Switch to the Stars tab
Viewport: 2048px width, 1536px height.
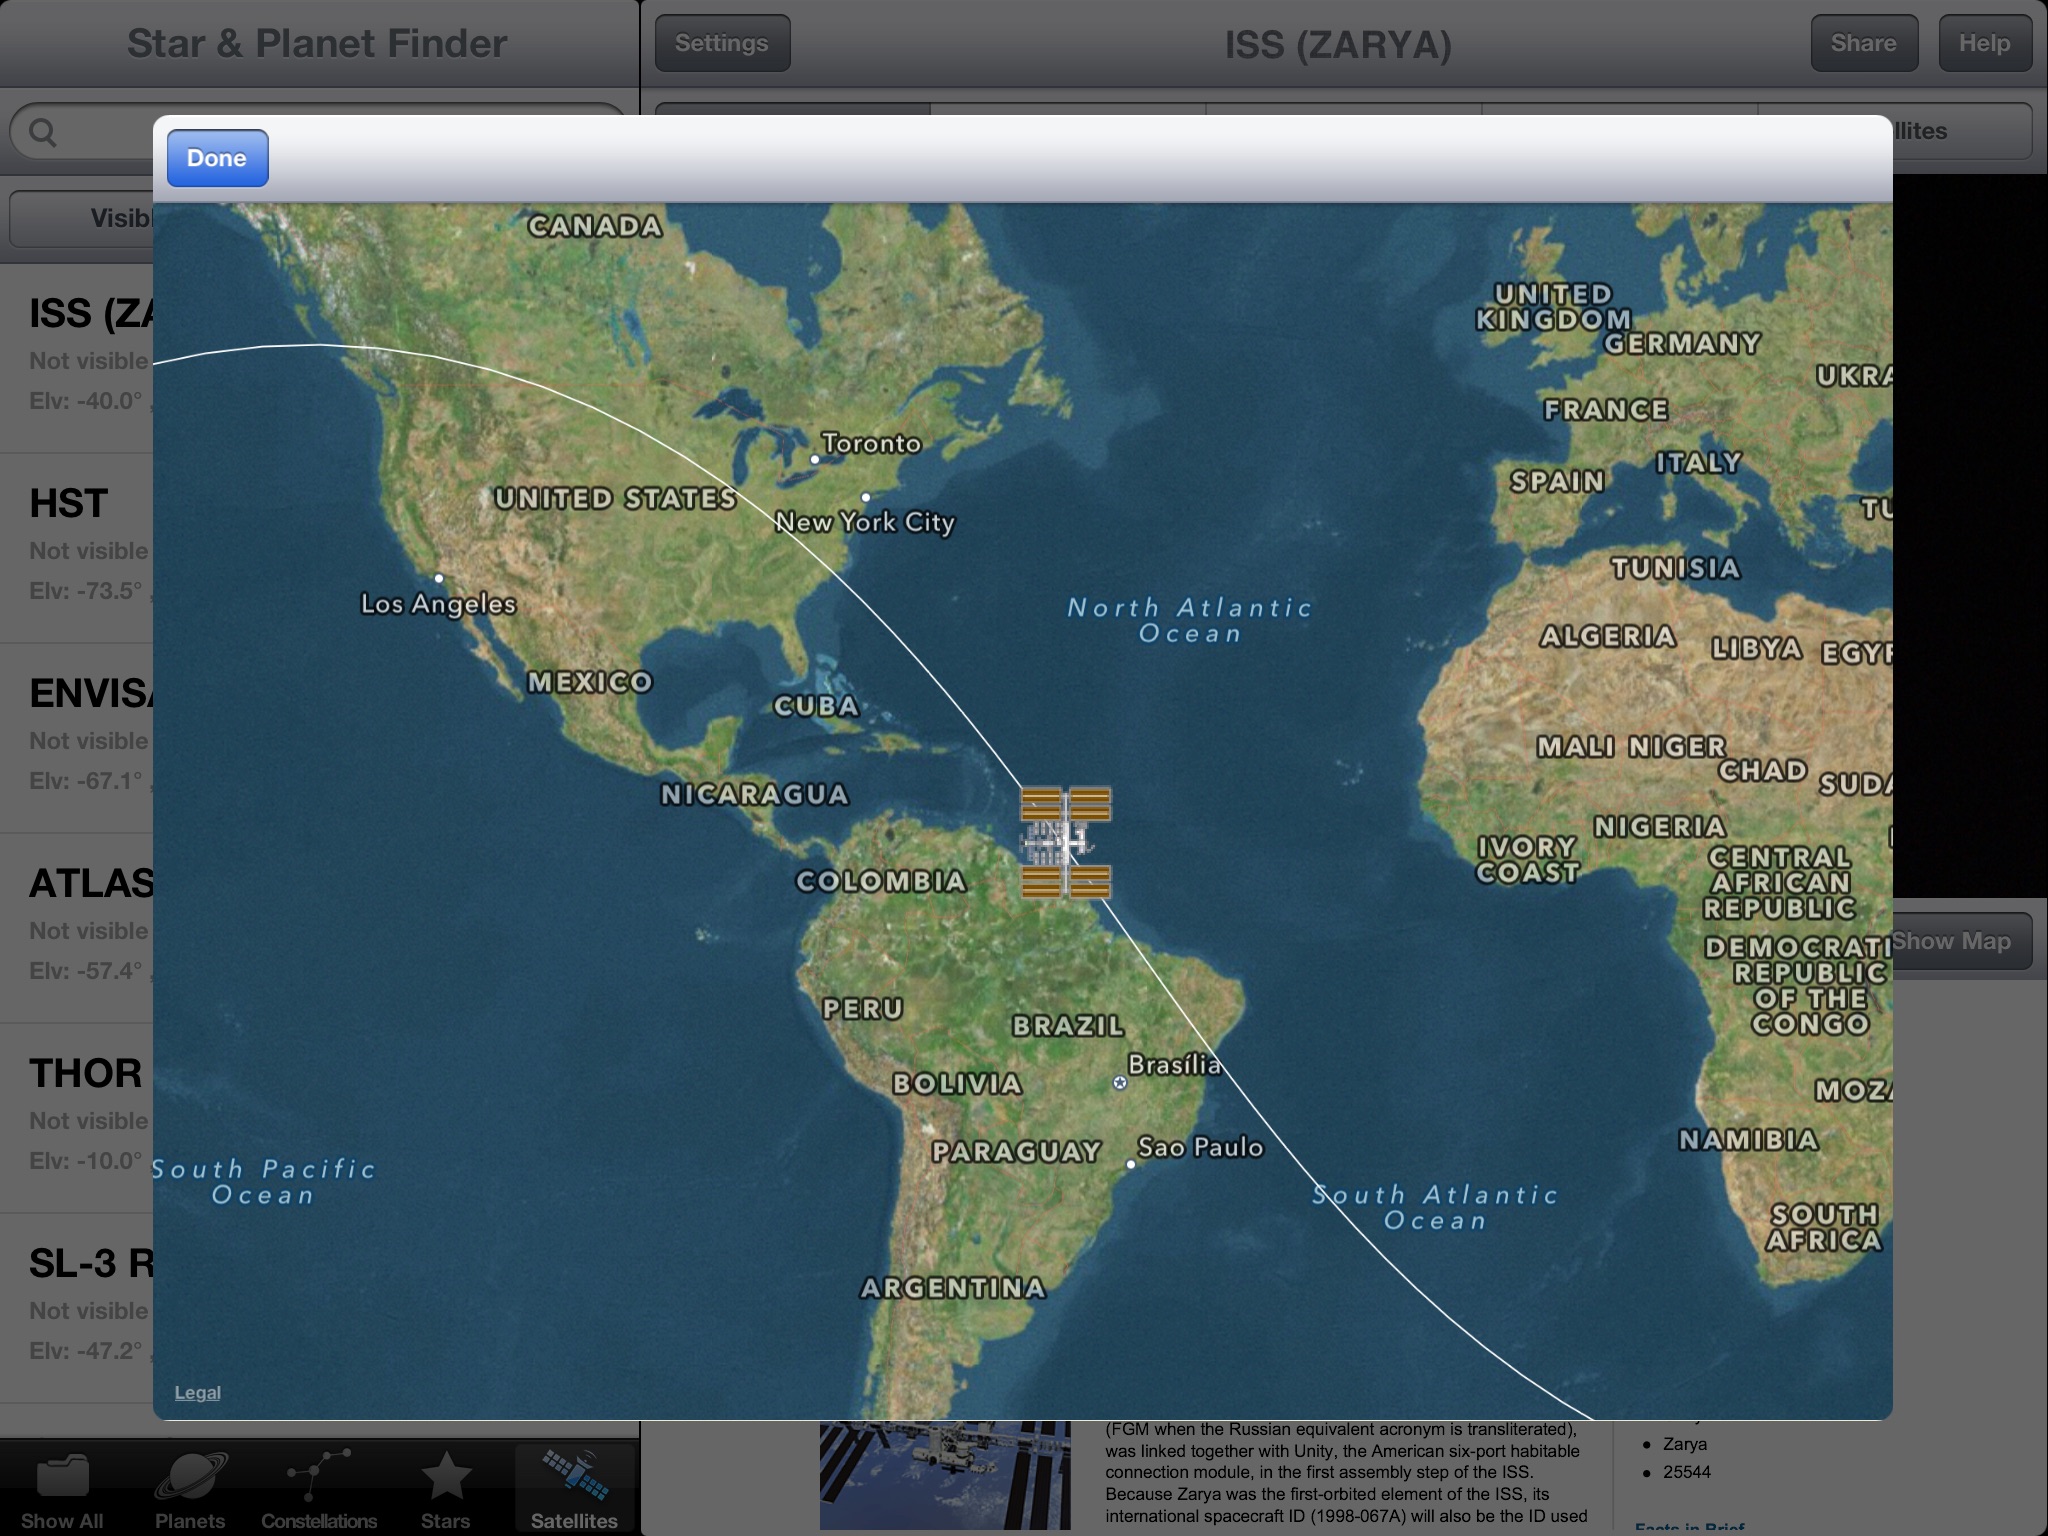point(446,1490)
